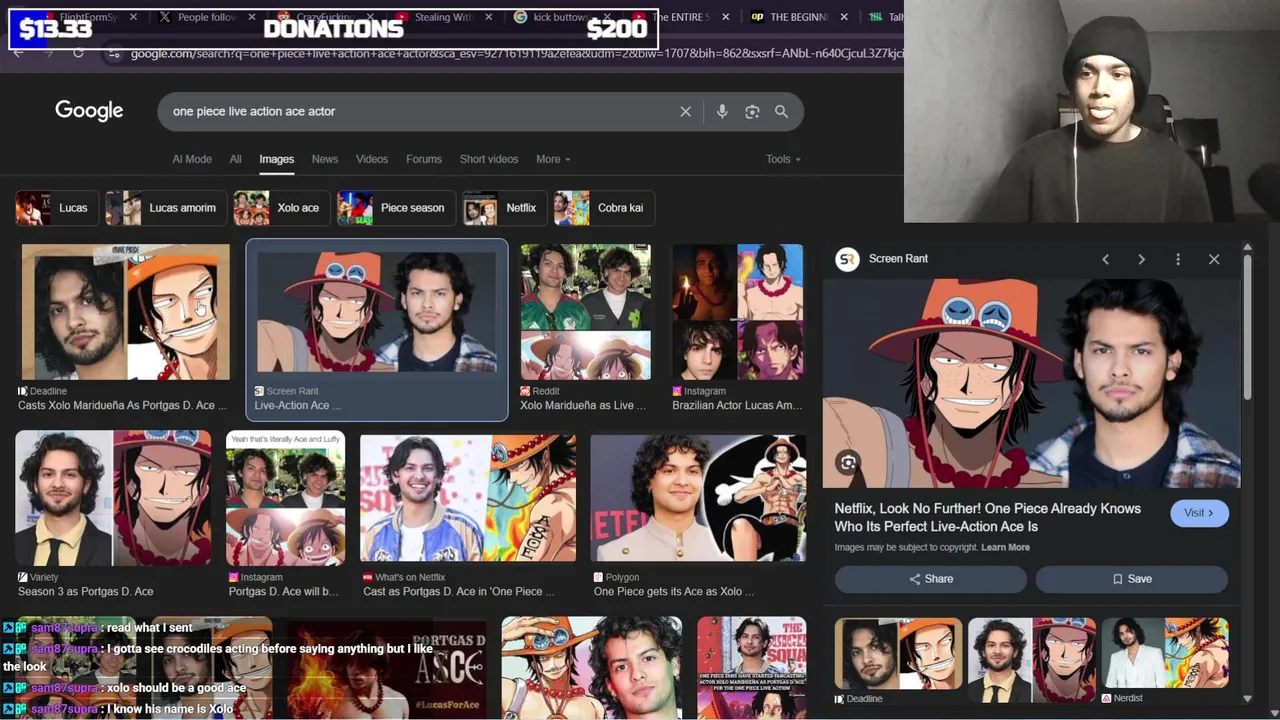
Task: Open Screen Rant 'Live-Action Ace' image result
Action: click(377, 312)
